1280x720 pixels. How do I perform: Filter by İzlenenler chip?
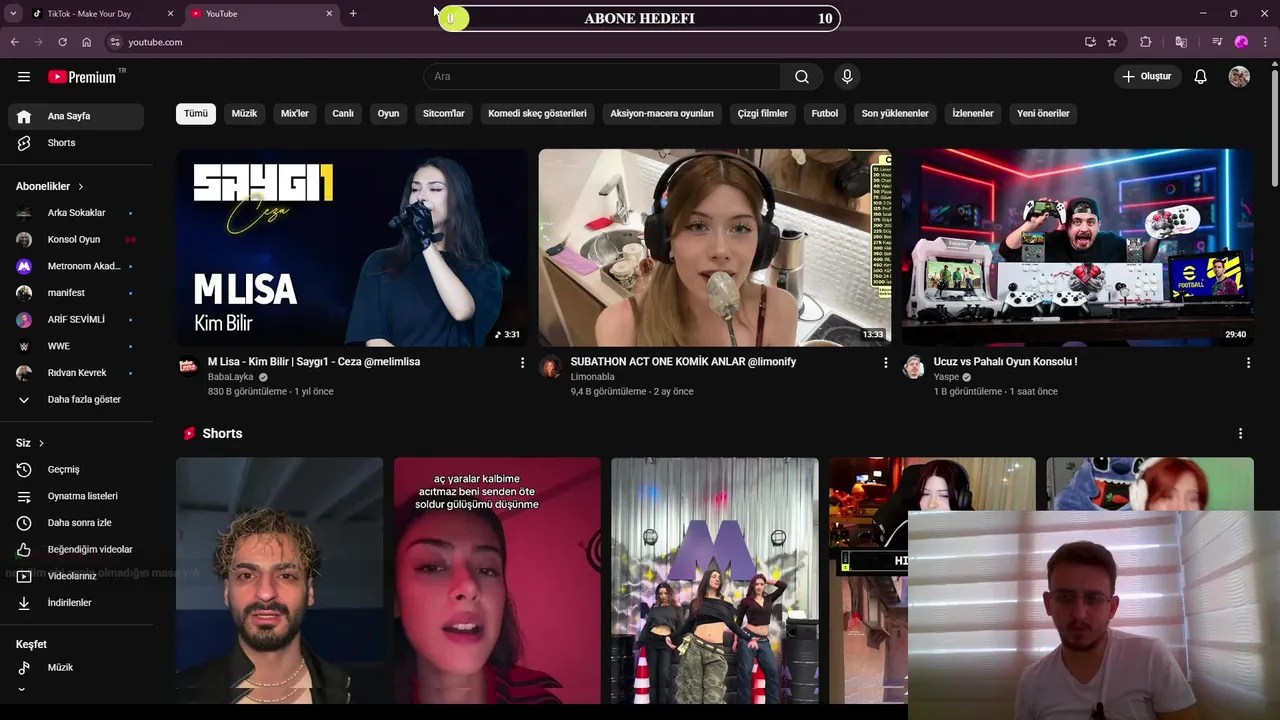(973, 114)
